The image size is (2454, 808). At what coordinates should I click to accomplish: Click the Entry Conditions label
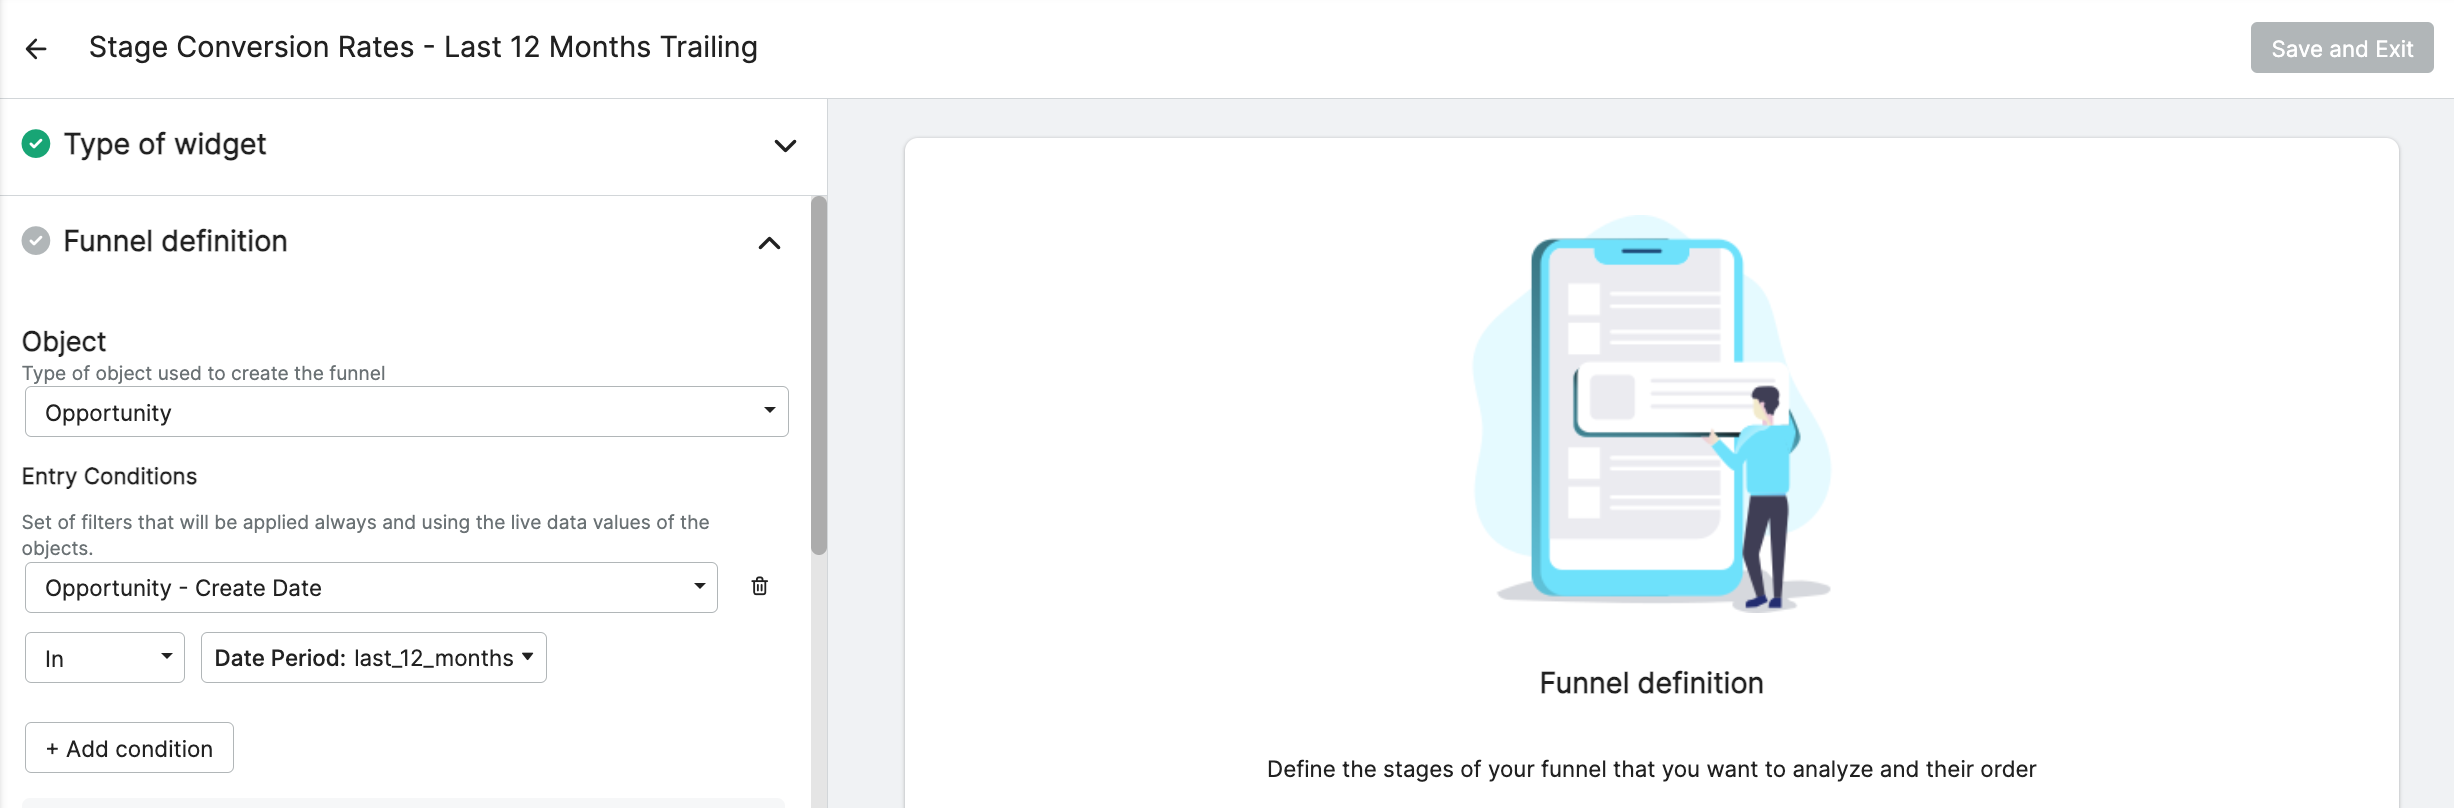109,476
